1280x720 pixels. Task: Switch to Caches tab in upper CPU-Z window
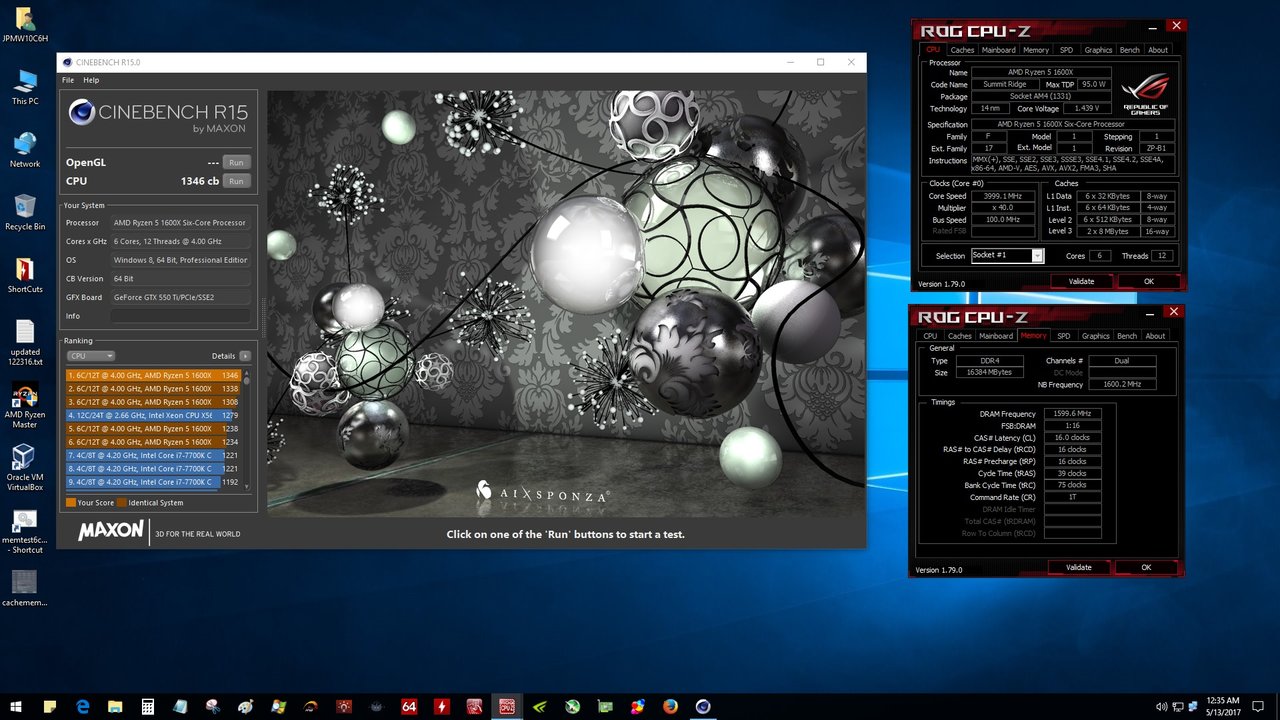click(962, 50)
